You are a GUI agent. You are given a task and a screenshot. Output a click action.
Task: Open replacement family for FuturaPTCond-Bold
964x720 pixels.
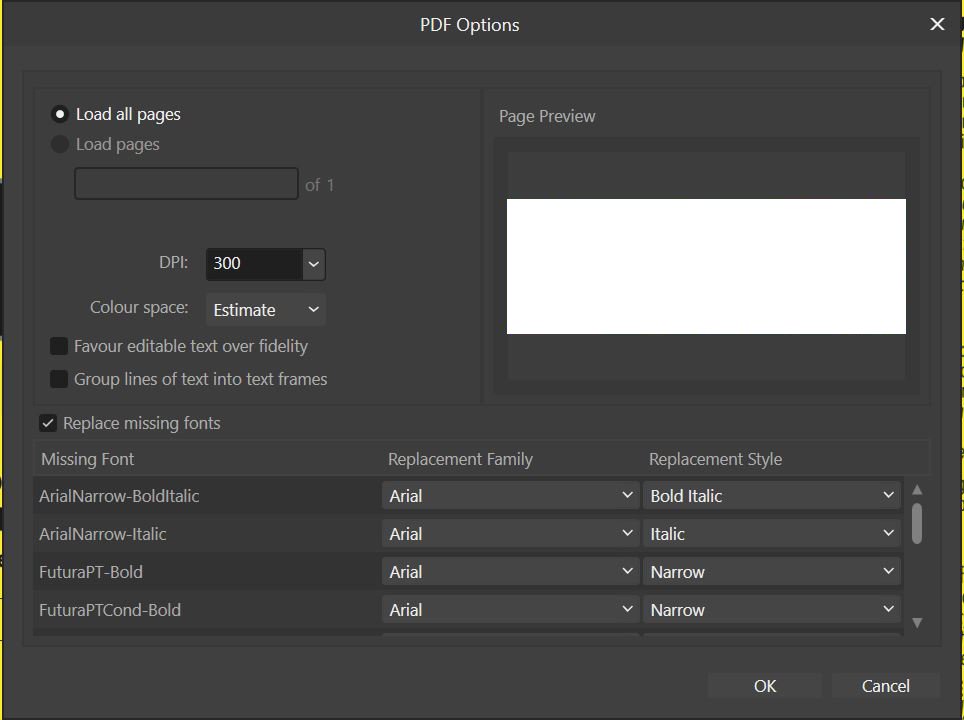coord(510,610)
